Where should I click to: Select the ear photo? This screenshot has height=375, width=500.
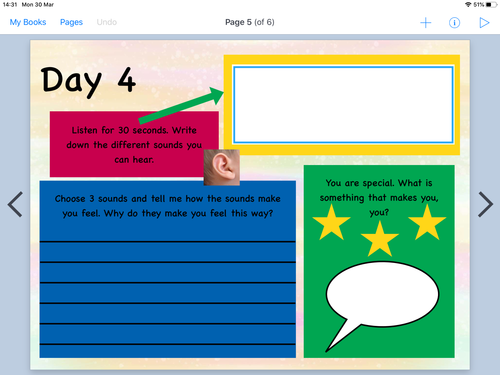[222, 167]
